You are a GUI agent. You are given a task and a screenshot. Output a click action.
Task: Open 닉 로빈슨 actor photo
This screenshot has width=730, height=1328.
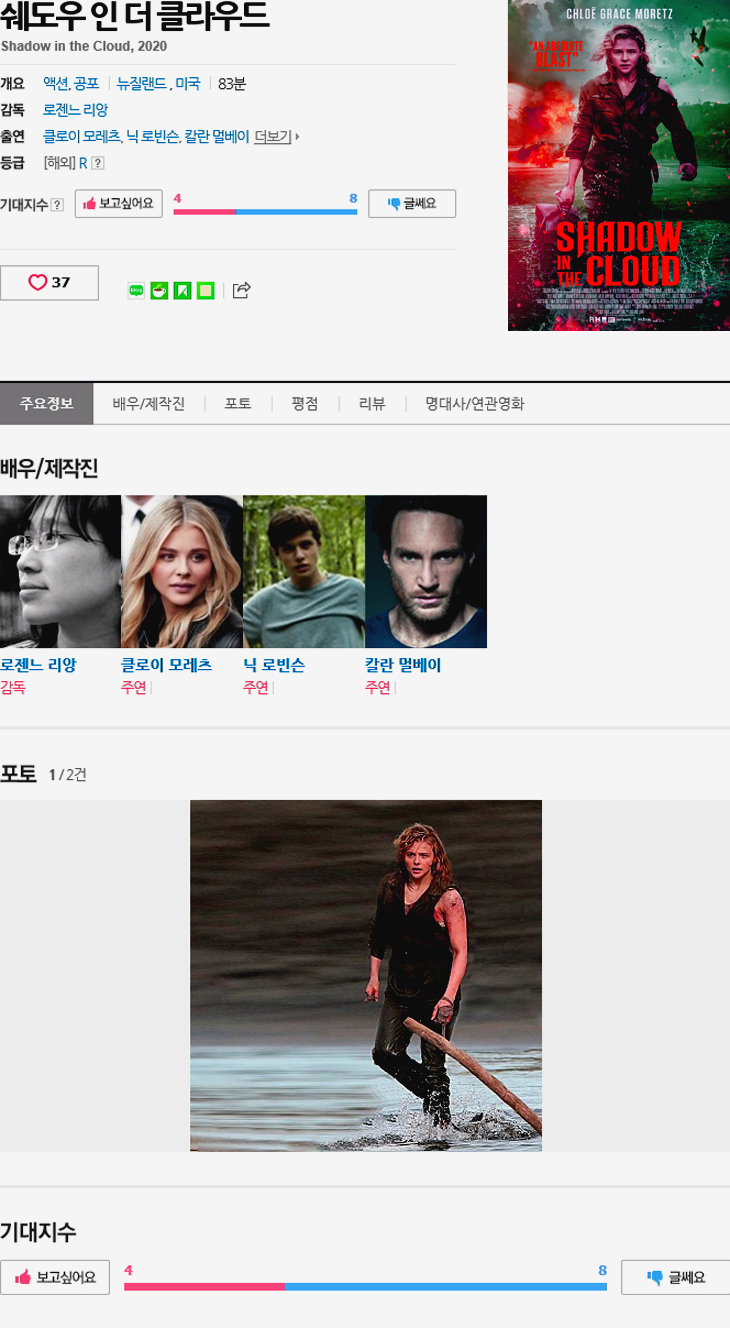point(304,572)
